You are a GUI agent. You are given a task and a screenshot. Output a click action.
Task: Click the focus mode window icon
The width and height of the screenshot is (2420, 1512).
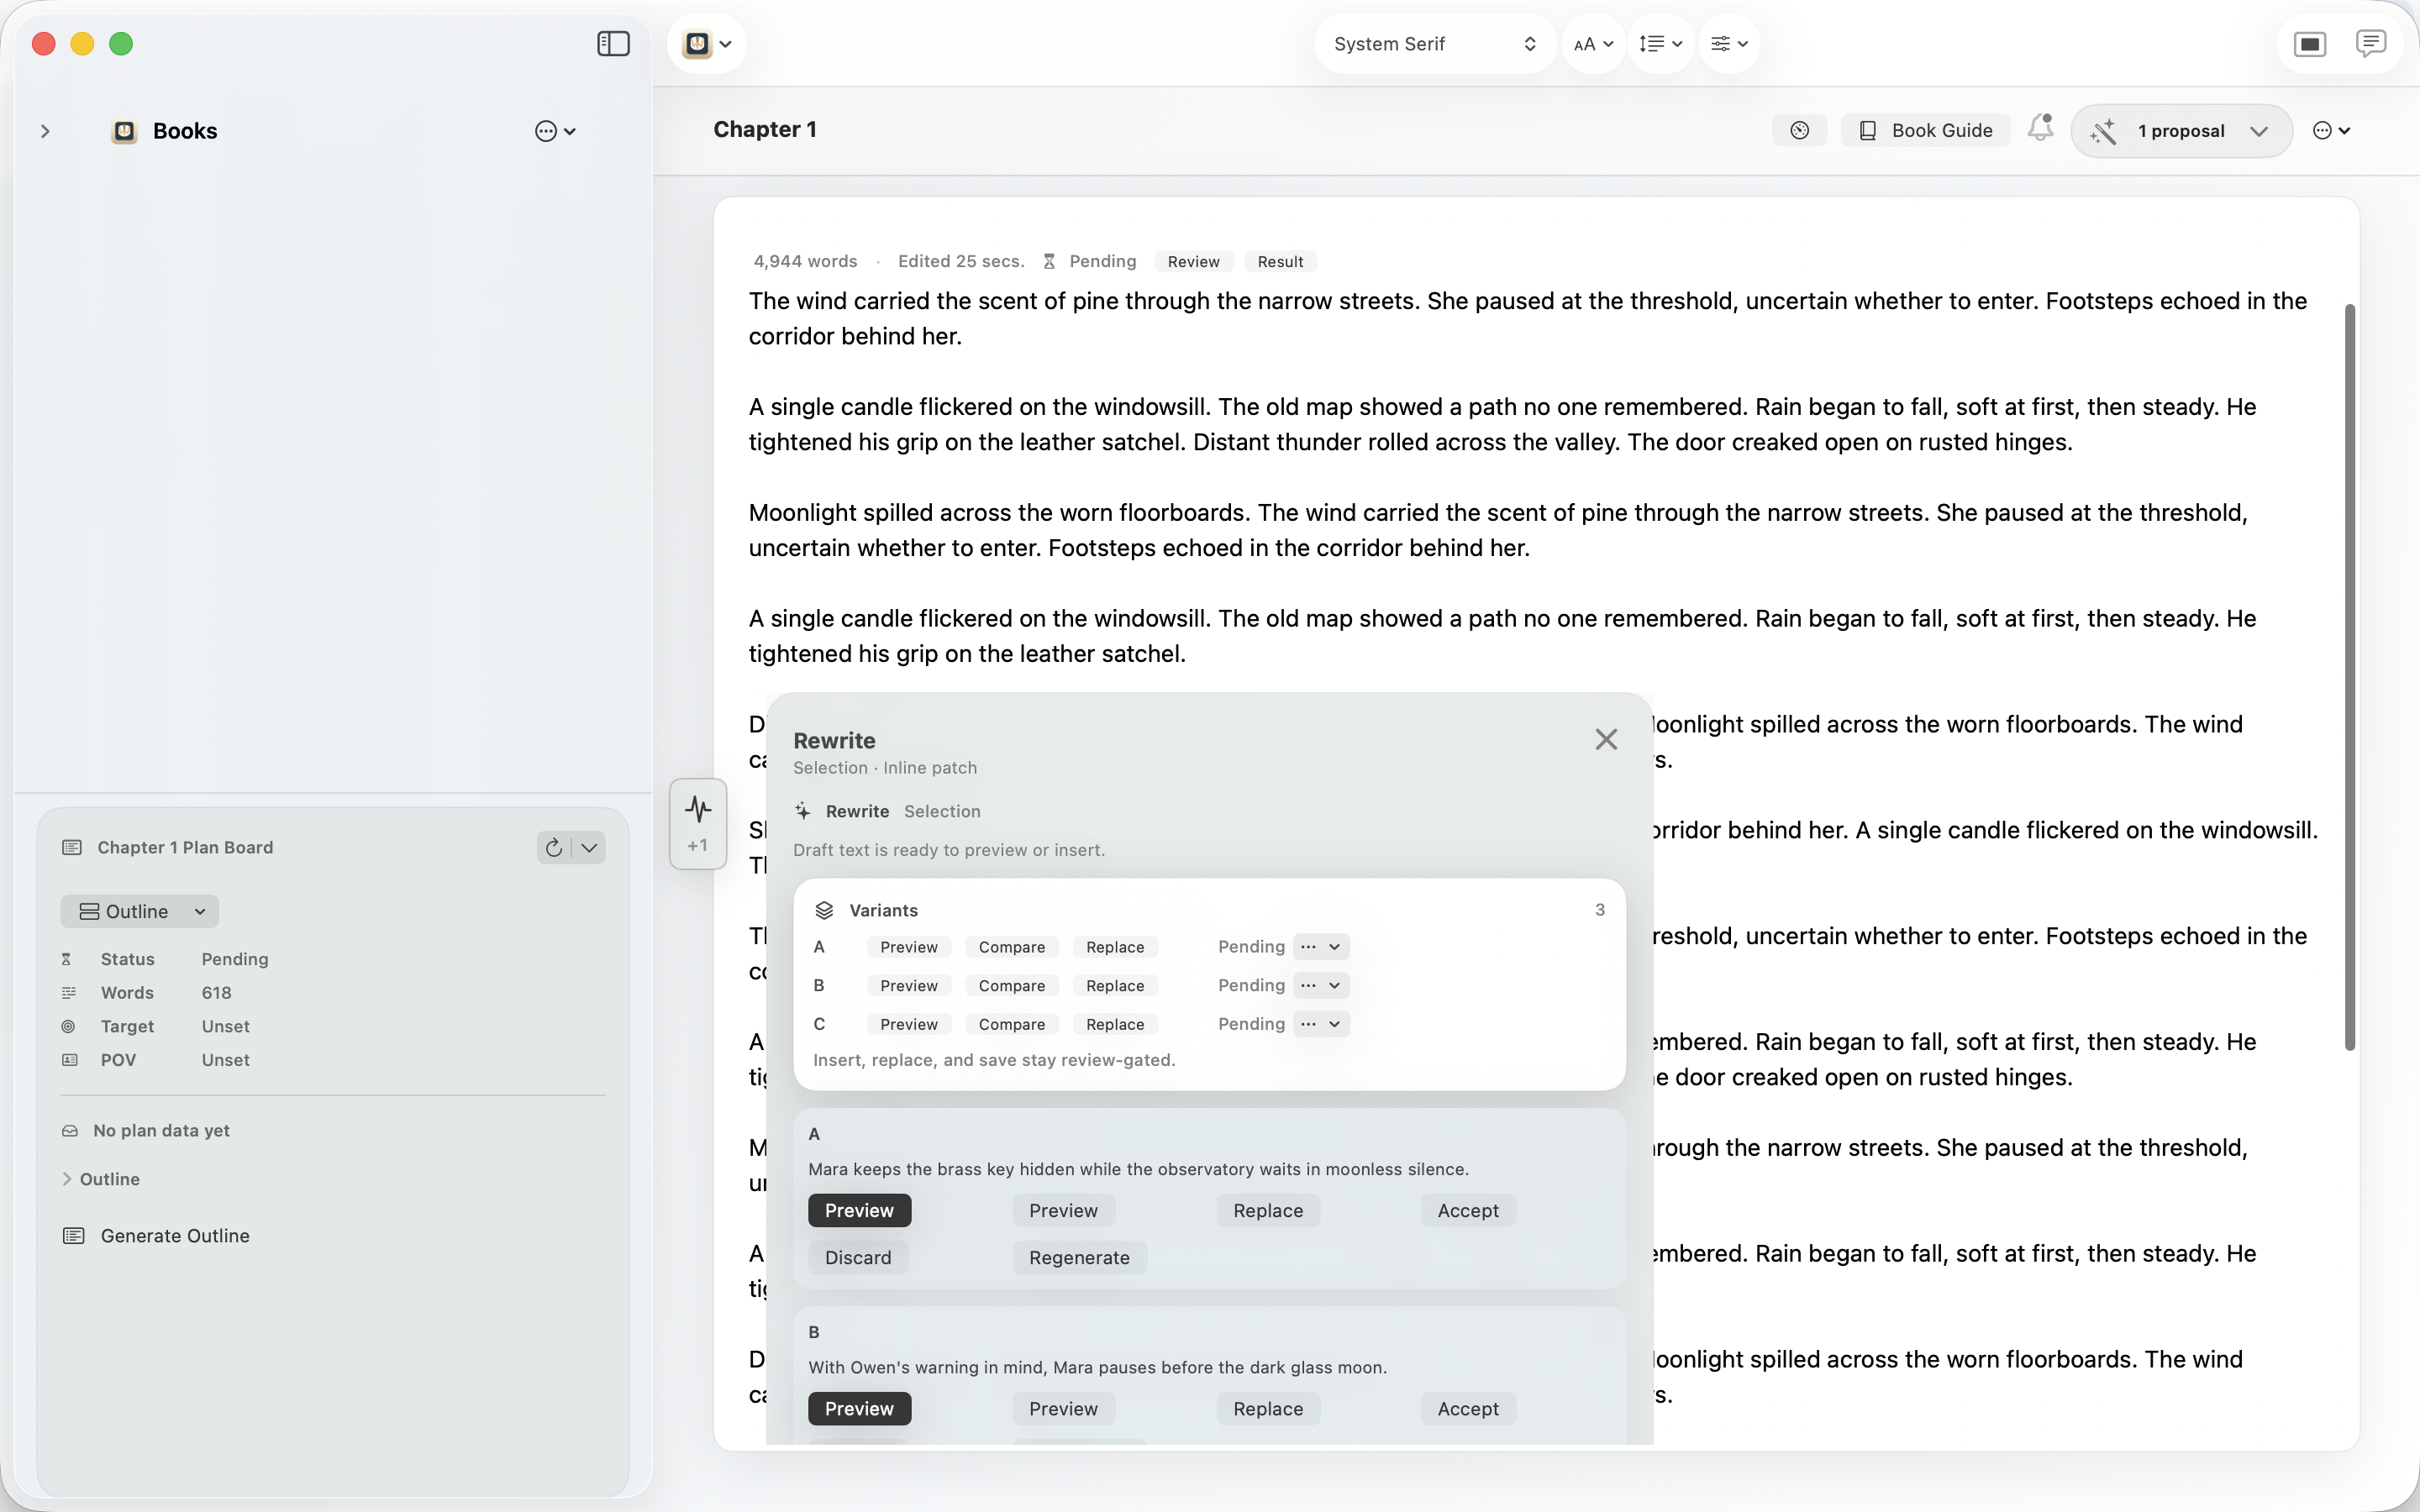[x=2310, y=44]
